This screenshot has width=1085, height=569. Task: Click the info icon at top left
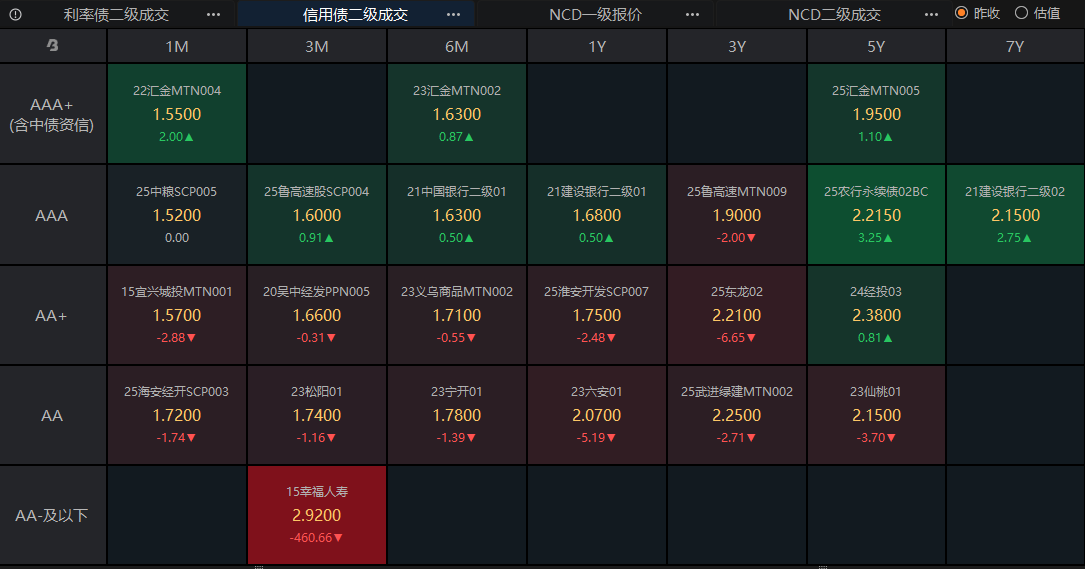[15, 15]
